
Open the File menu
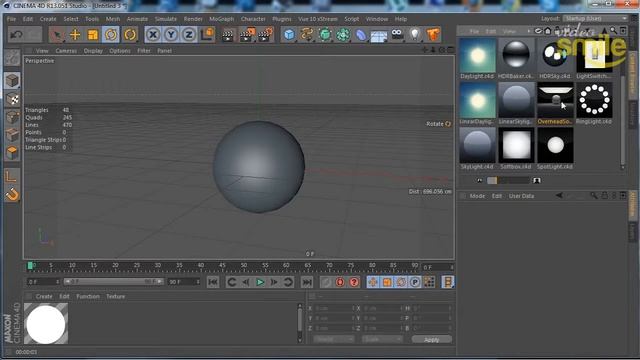pos(11,19)
